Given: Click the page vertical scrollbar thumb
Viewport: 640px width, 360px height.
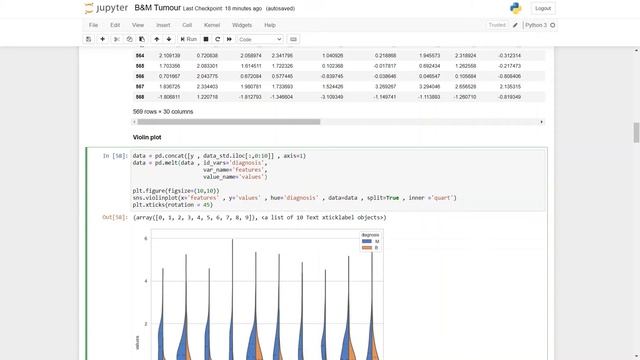Looking at the screenshot, I should [x=636, y=133].
